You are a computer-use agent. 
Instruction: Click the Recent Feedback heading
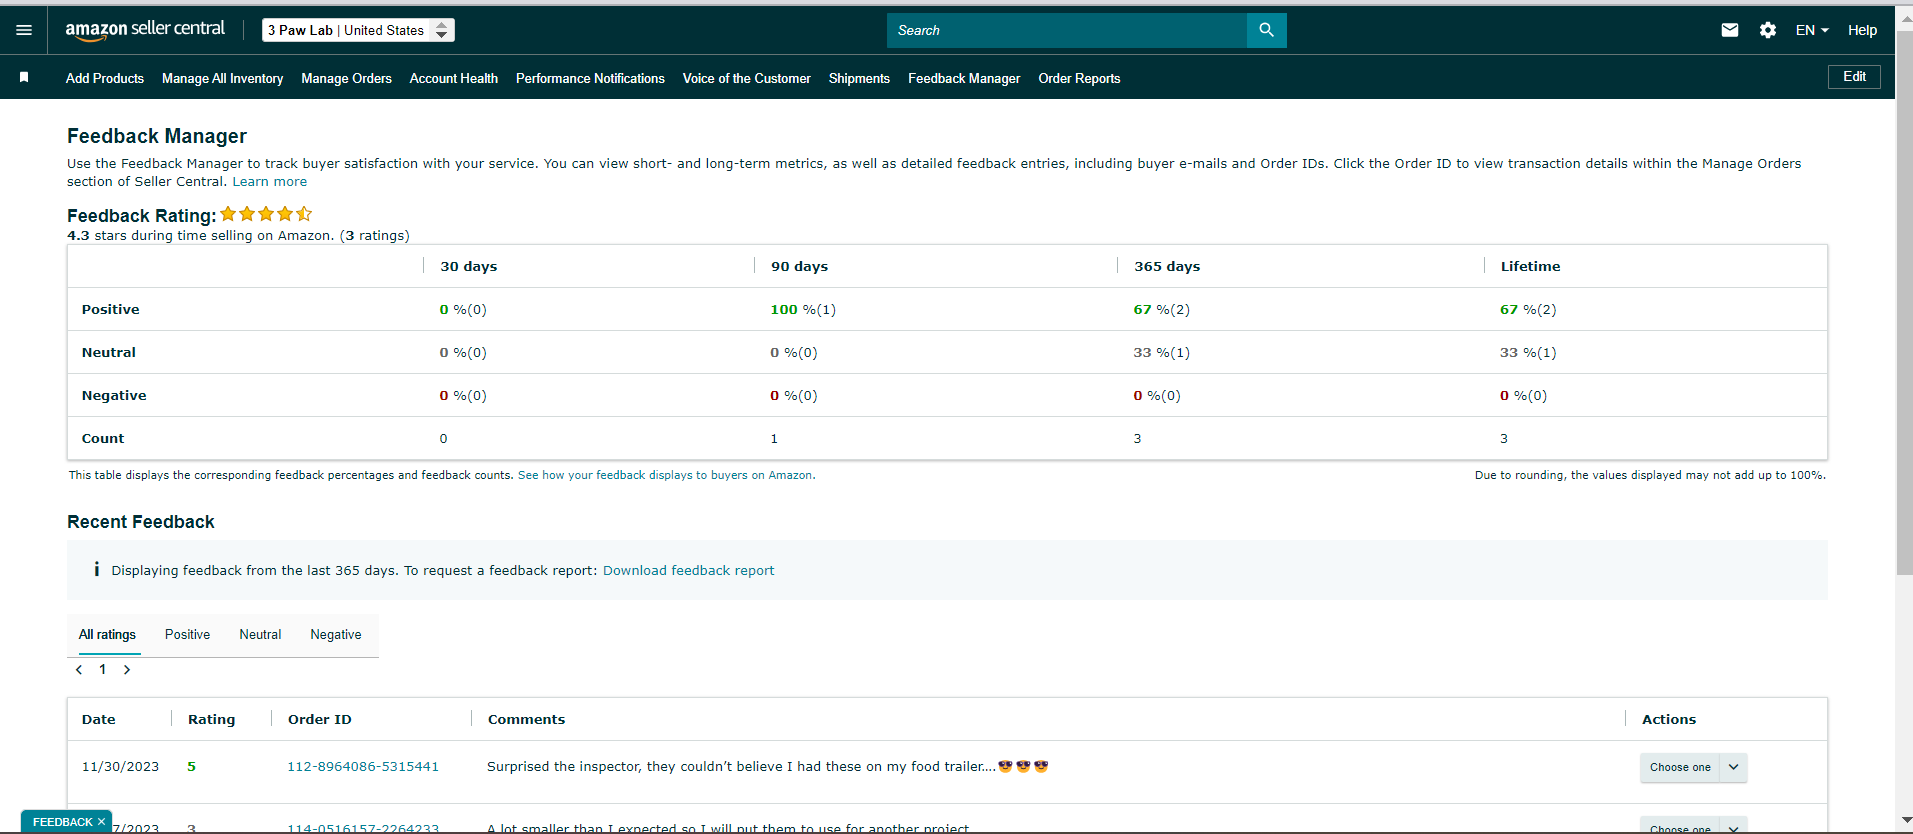click(x=141, y=522)
